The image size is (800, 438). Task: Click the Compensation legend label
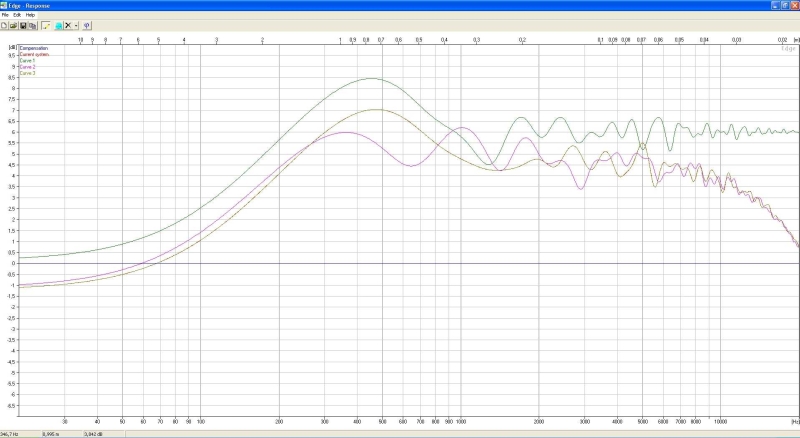click(32, 48)
